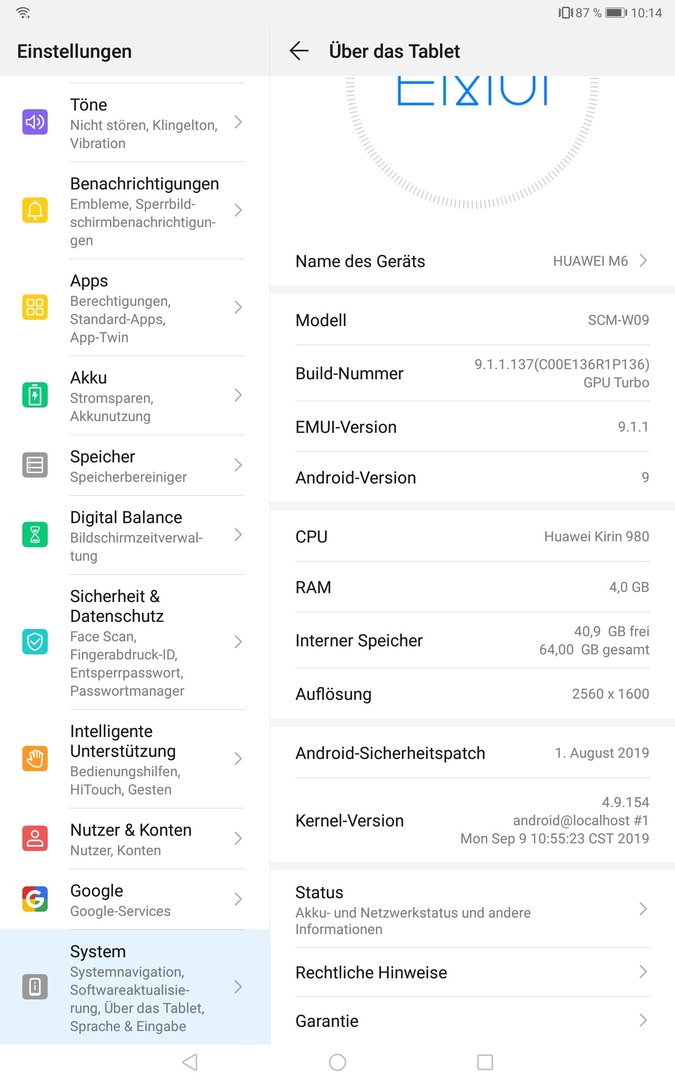Open the Benachrichtigungen settings entry
This screenshot has width=675, height=1080.
(x=135, y=211)
